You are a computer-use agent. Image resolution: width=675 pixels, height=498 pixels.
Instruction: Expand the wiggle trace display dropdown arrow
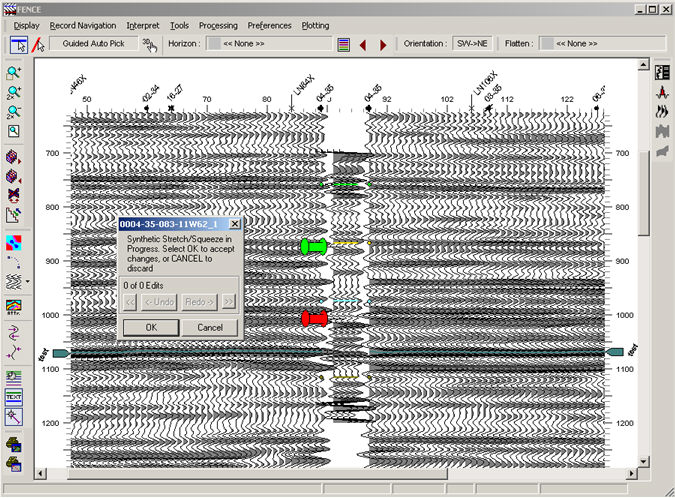click(28, 281)
